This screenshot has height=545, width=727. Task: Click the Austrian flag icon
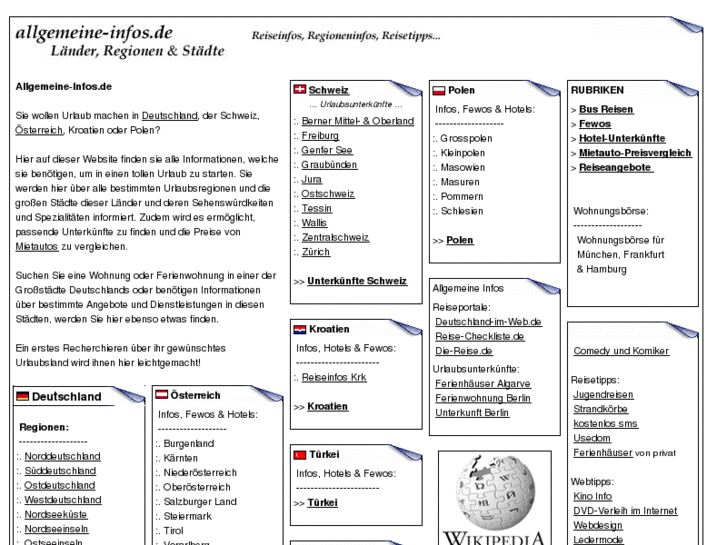[x=161, y=394]
